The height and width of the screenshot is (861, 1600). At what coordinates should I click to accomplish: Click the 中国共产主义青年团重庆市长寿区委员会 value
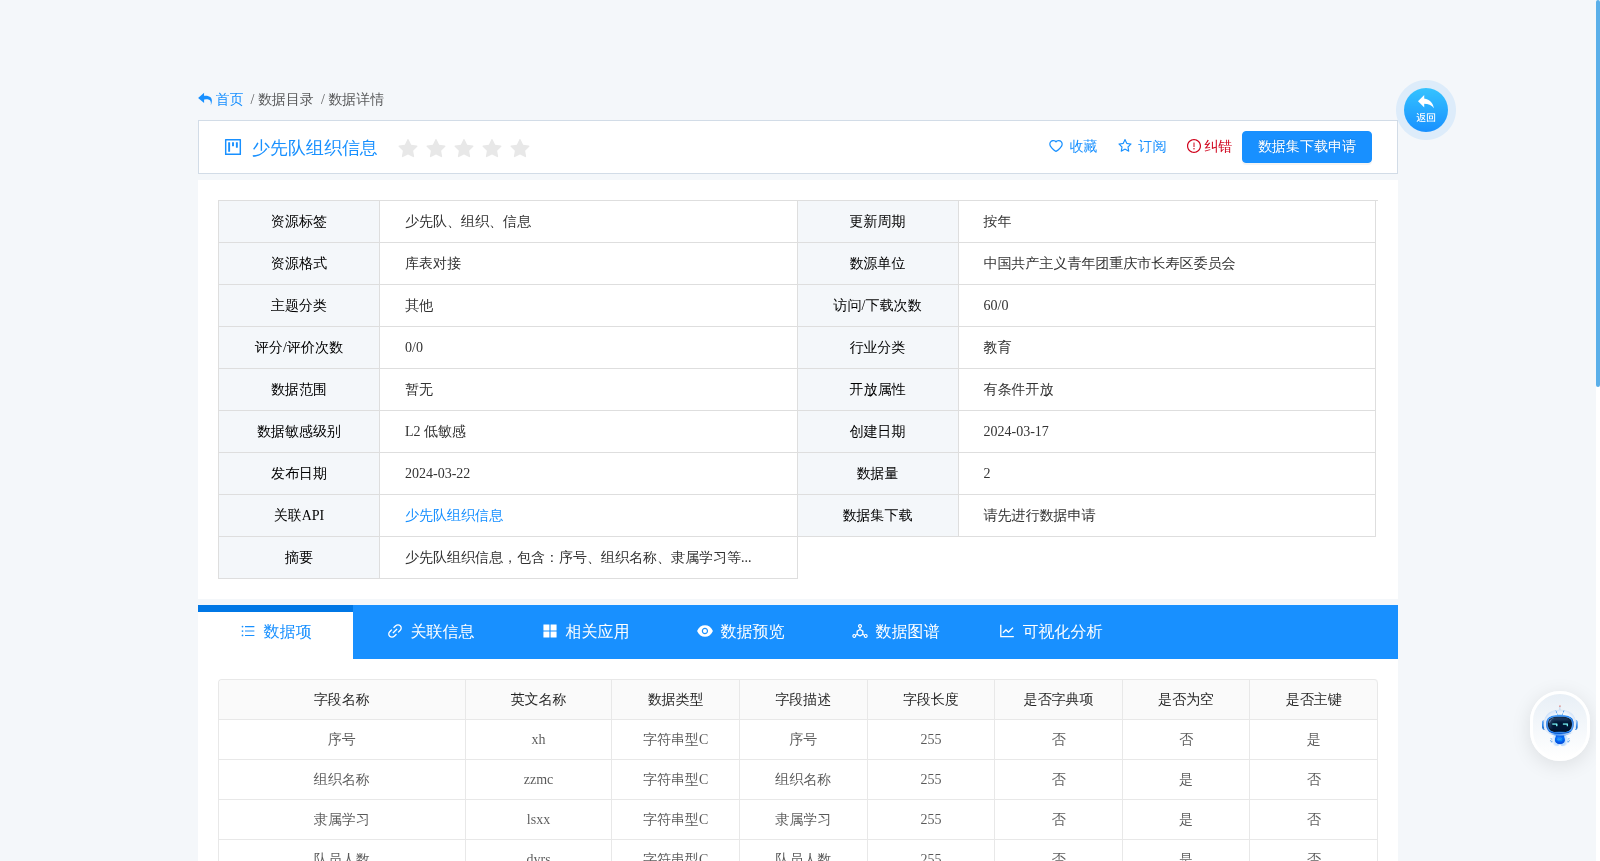(x=1109, y=264)
